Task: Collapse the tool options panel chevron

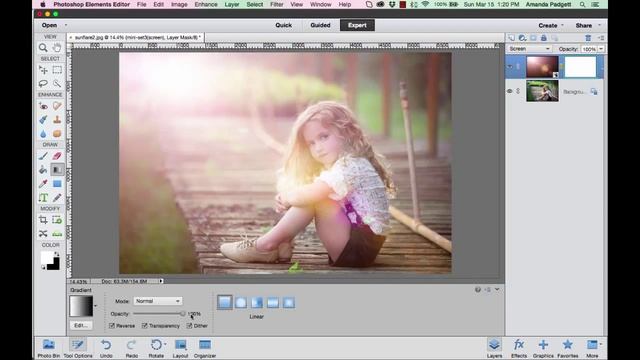Action: [497, 289]
